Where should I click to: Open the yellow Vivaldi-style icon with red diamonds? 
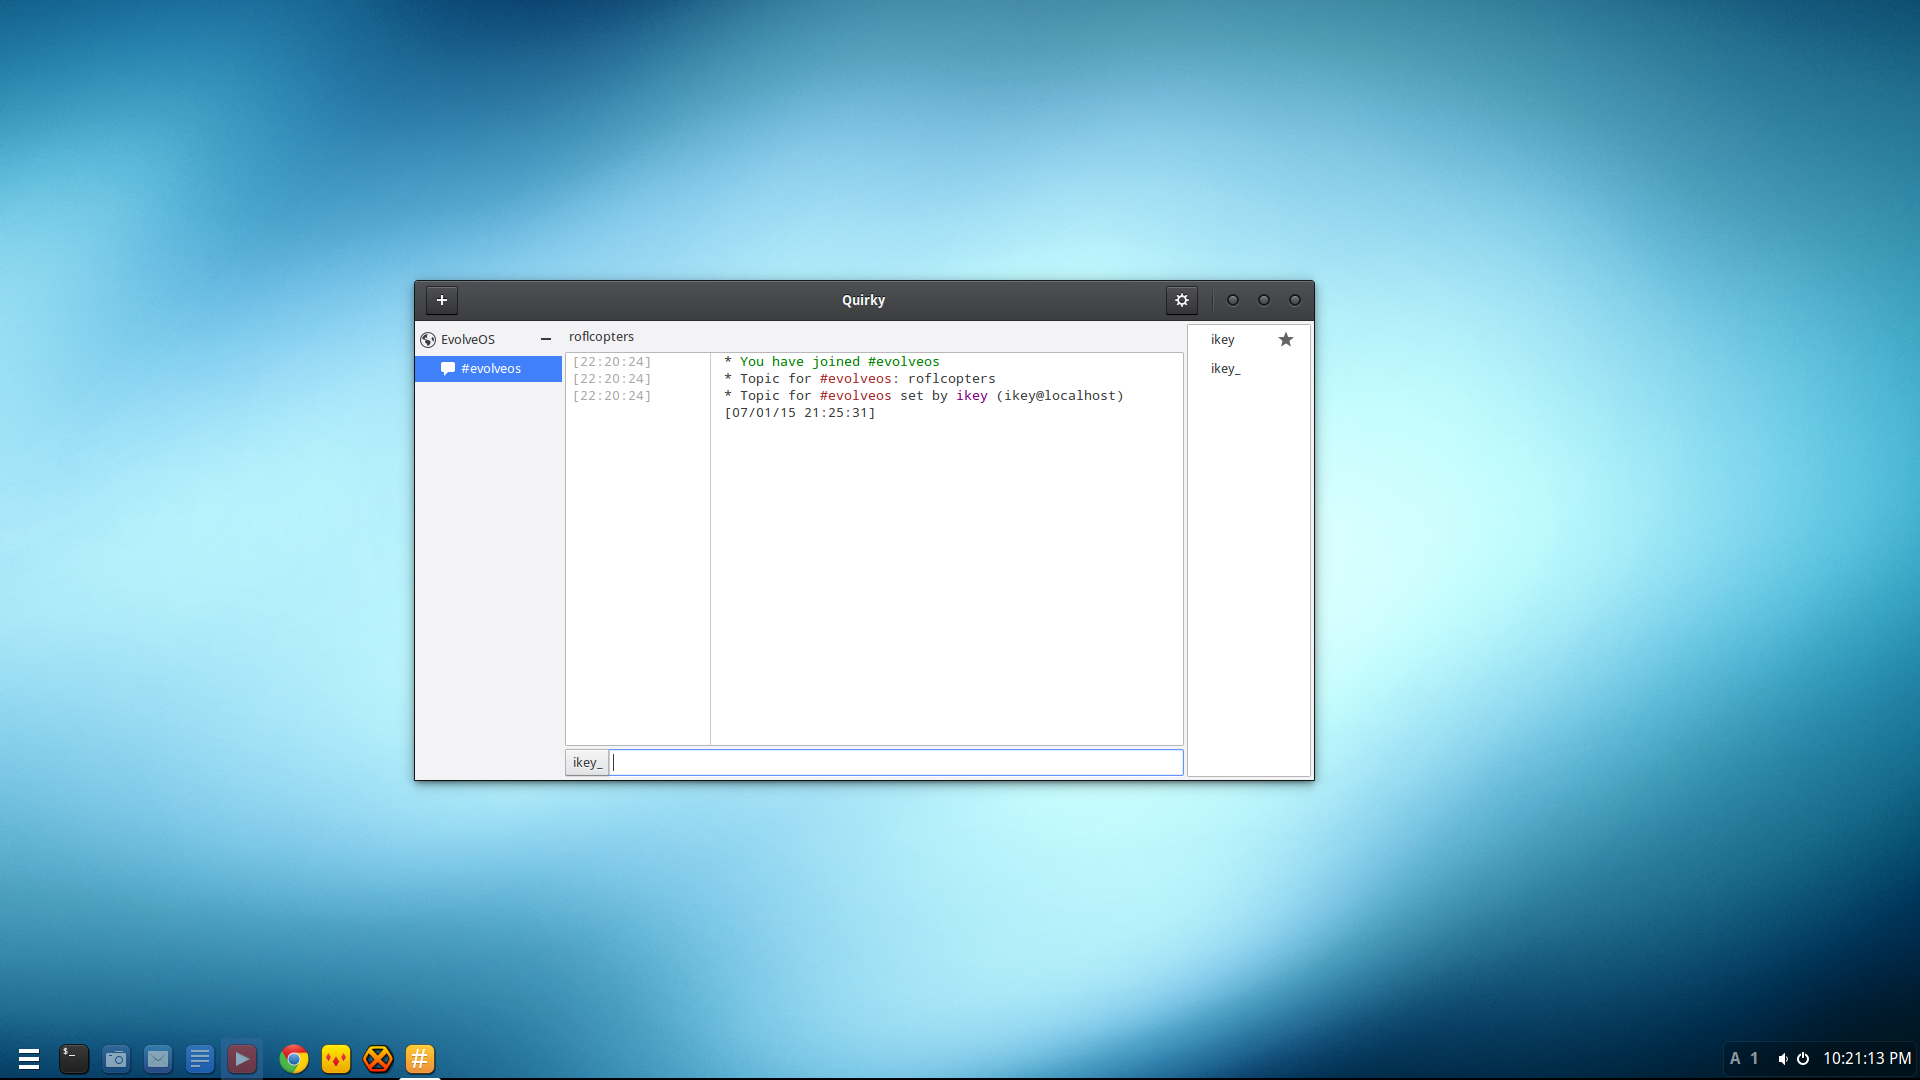[x=336, y=1059]
